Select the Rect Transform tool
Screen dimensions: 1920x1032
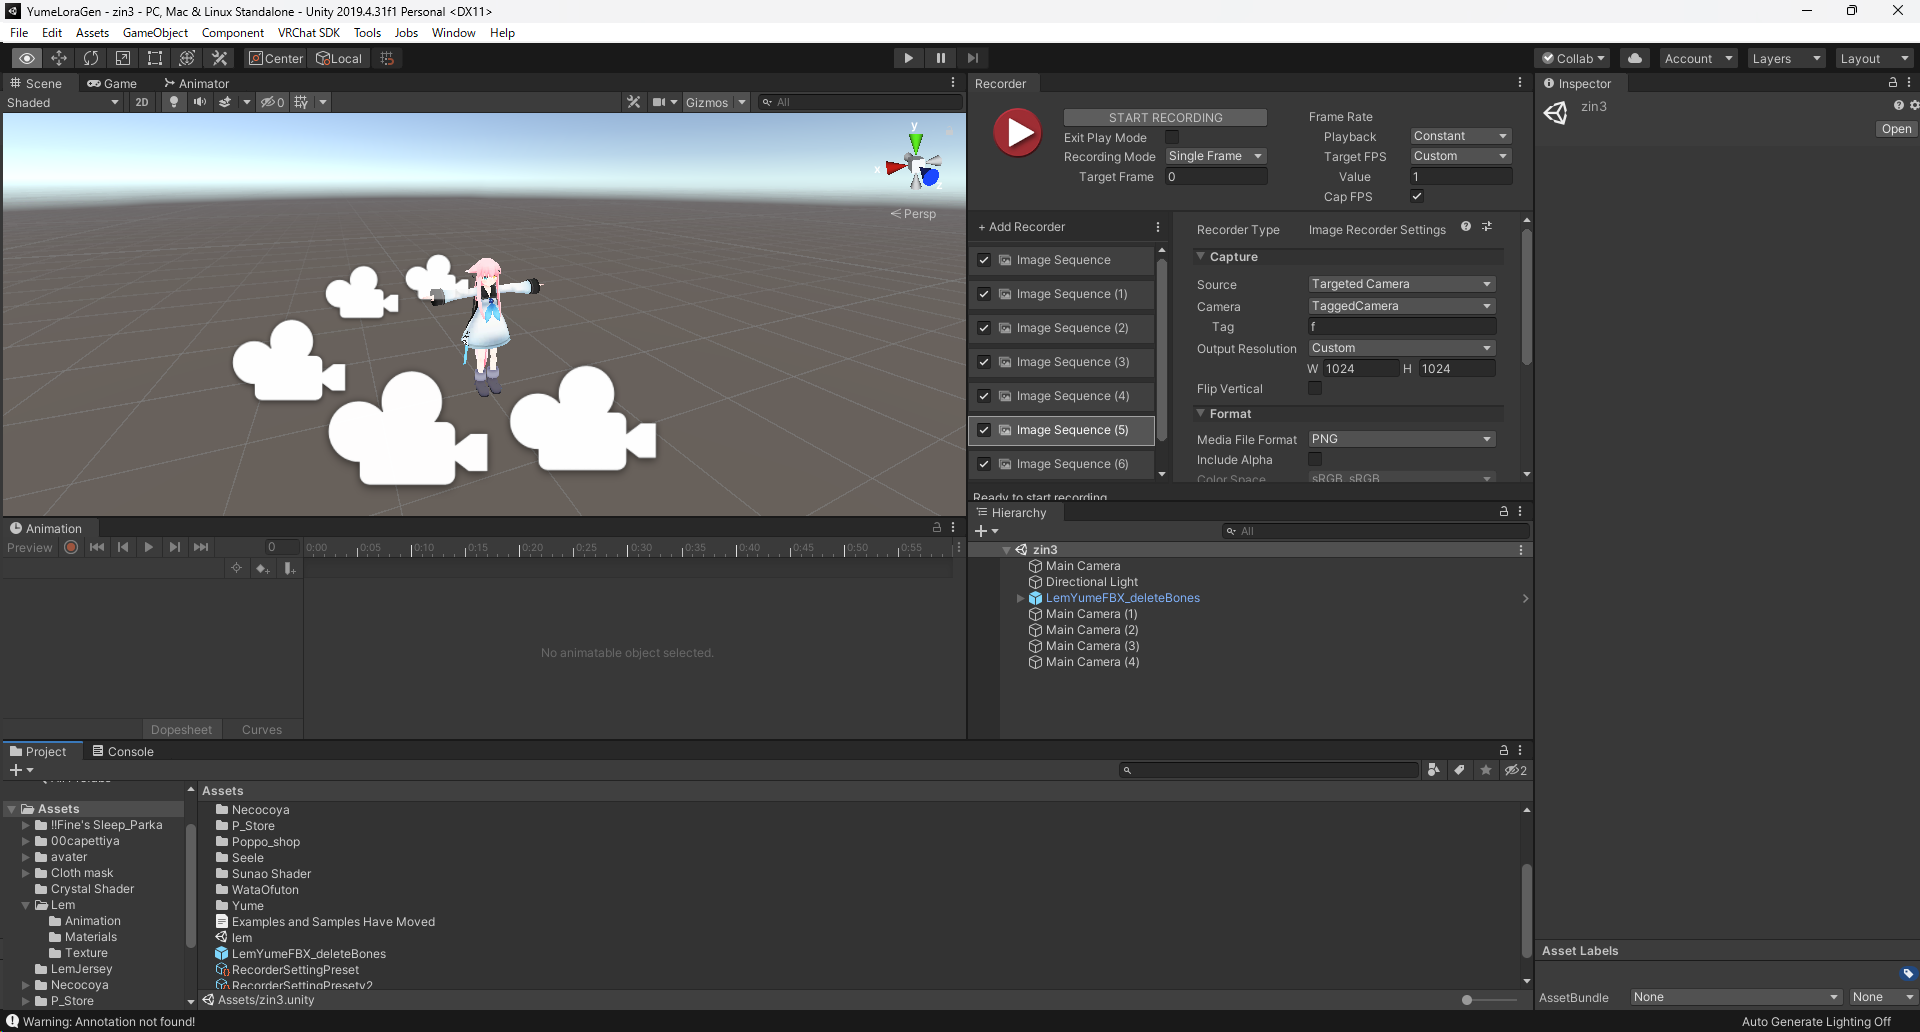[155, 58]
